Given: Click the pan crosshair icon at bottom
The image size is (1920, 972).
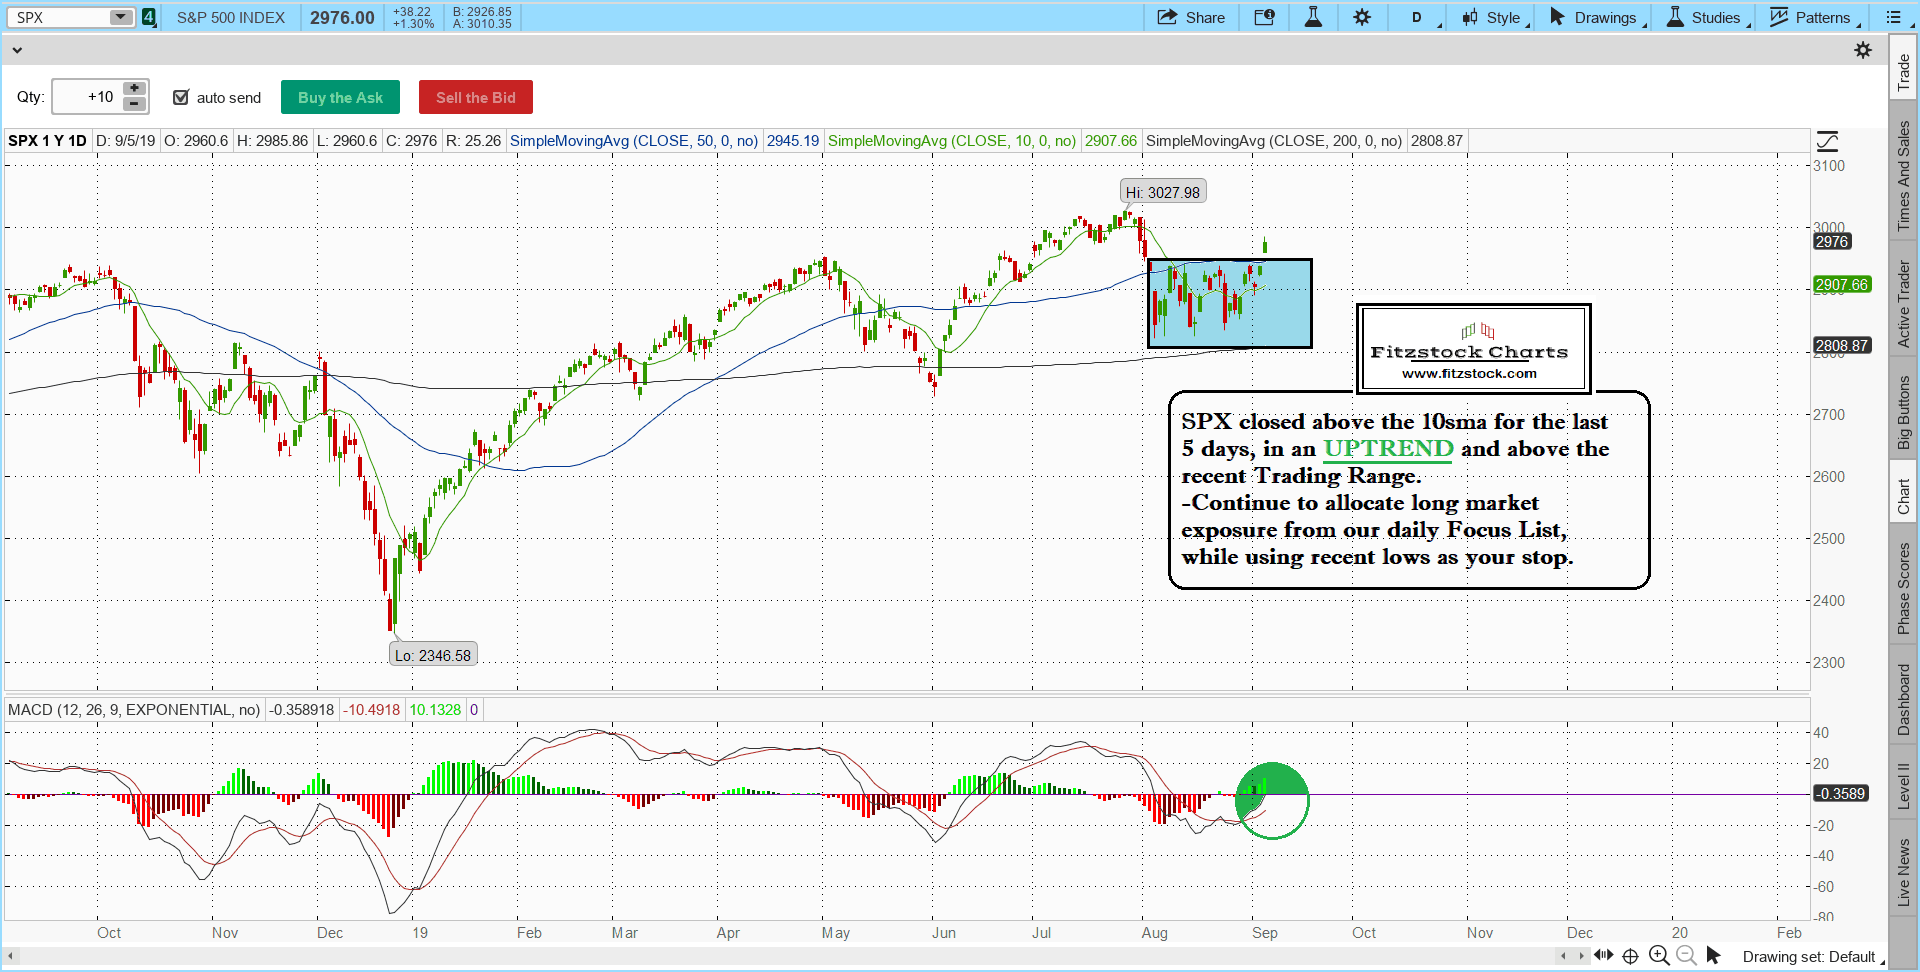Looking at the screenshot, I should [x=1630, y=955].
